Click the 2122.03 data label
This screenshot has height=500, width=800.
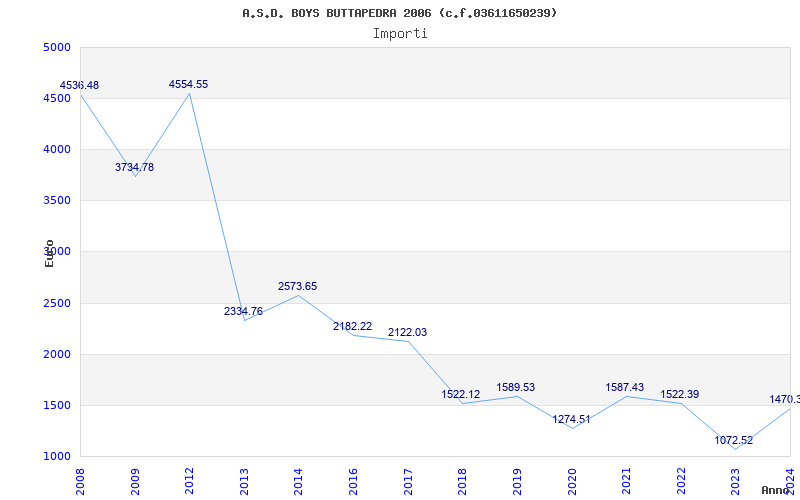tap(408, 333)
